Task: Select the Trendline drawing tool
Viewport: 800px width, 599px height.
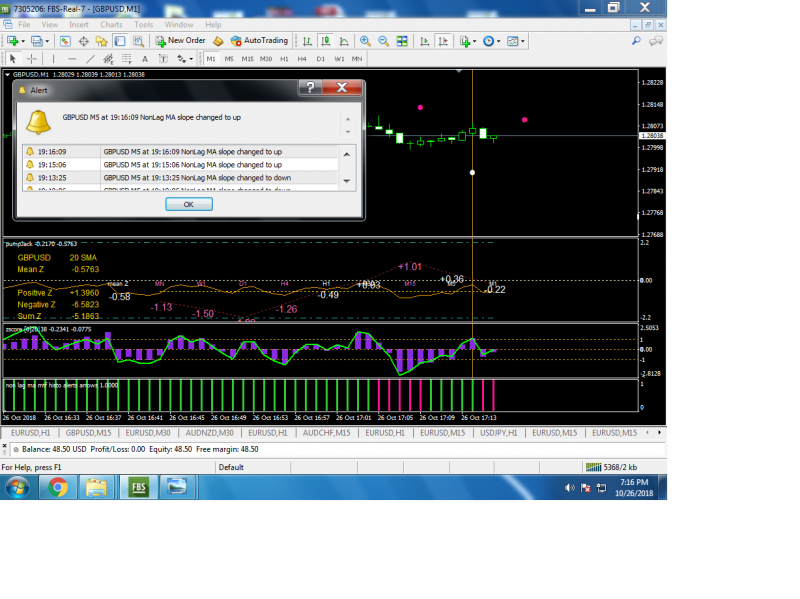Action: click(90, 59)
